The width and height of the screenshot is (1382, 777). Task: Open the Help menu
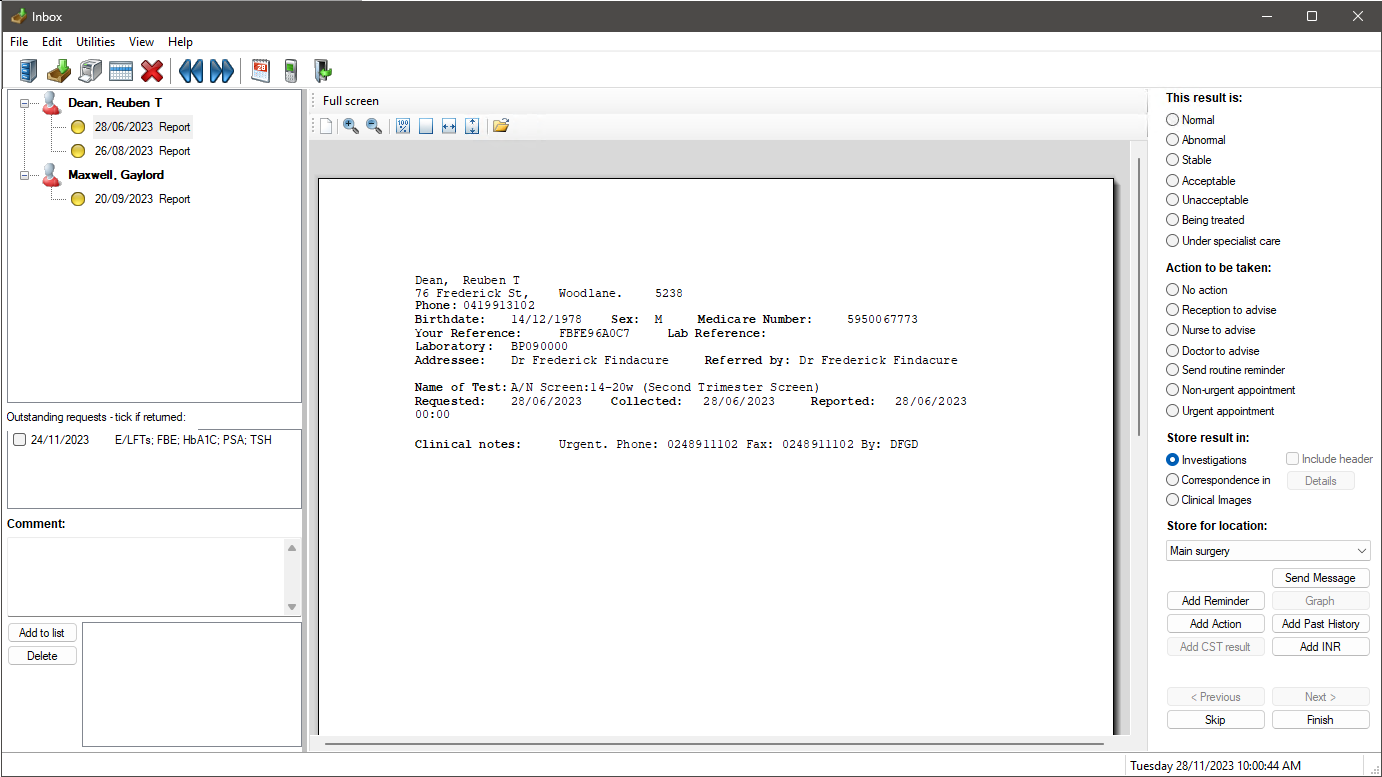180,42
